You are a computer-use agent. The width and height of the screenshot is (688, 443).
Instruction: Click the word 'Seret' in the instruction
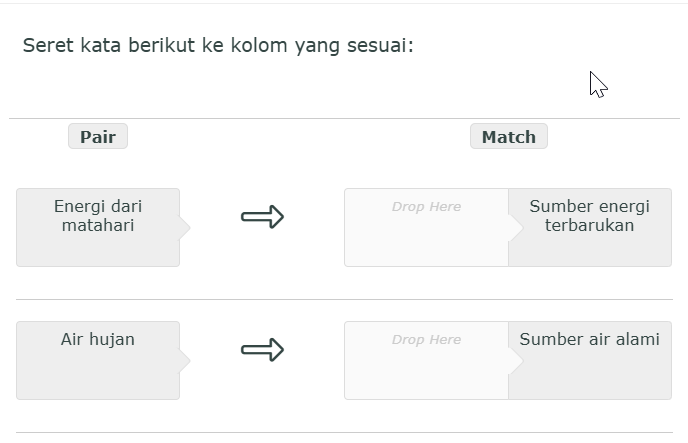[x=46, y=46]
